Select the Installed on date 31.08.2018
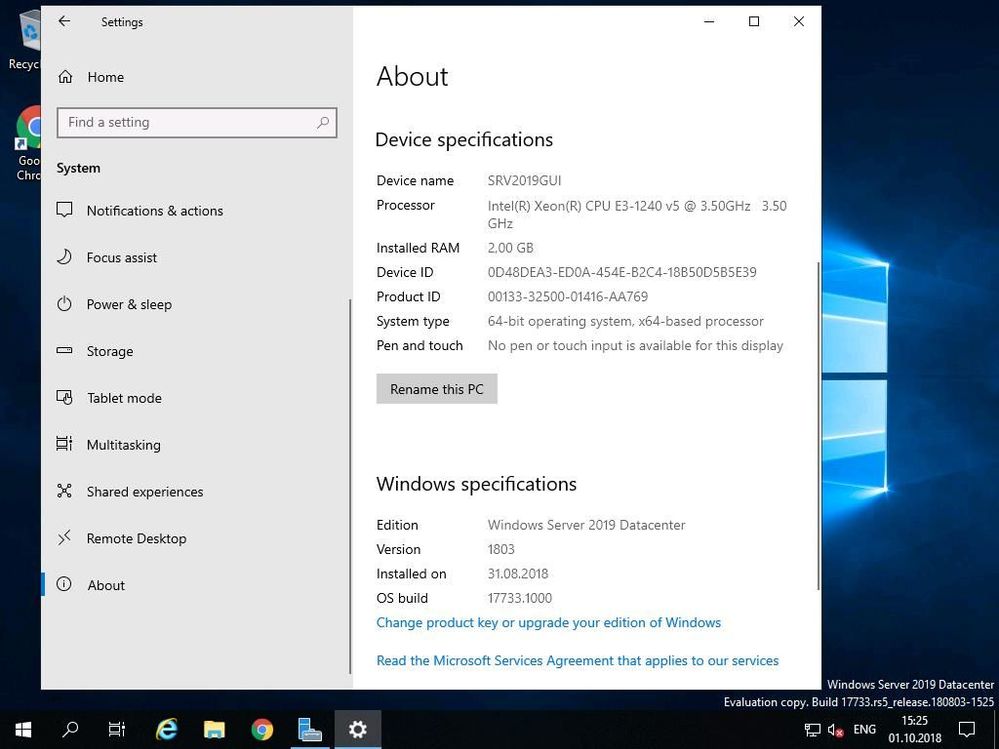The height and width of the screenshot is (749, 999). point(518,574)
